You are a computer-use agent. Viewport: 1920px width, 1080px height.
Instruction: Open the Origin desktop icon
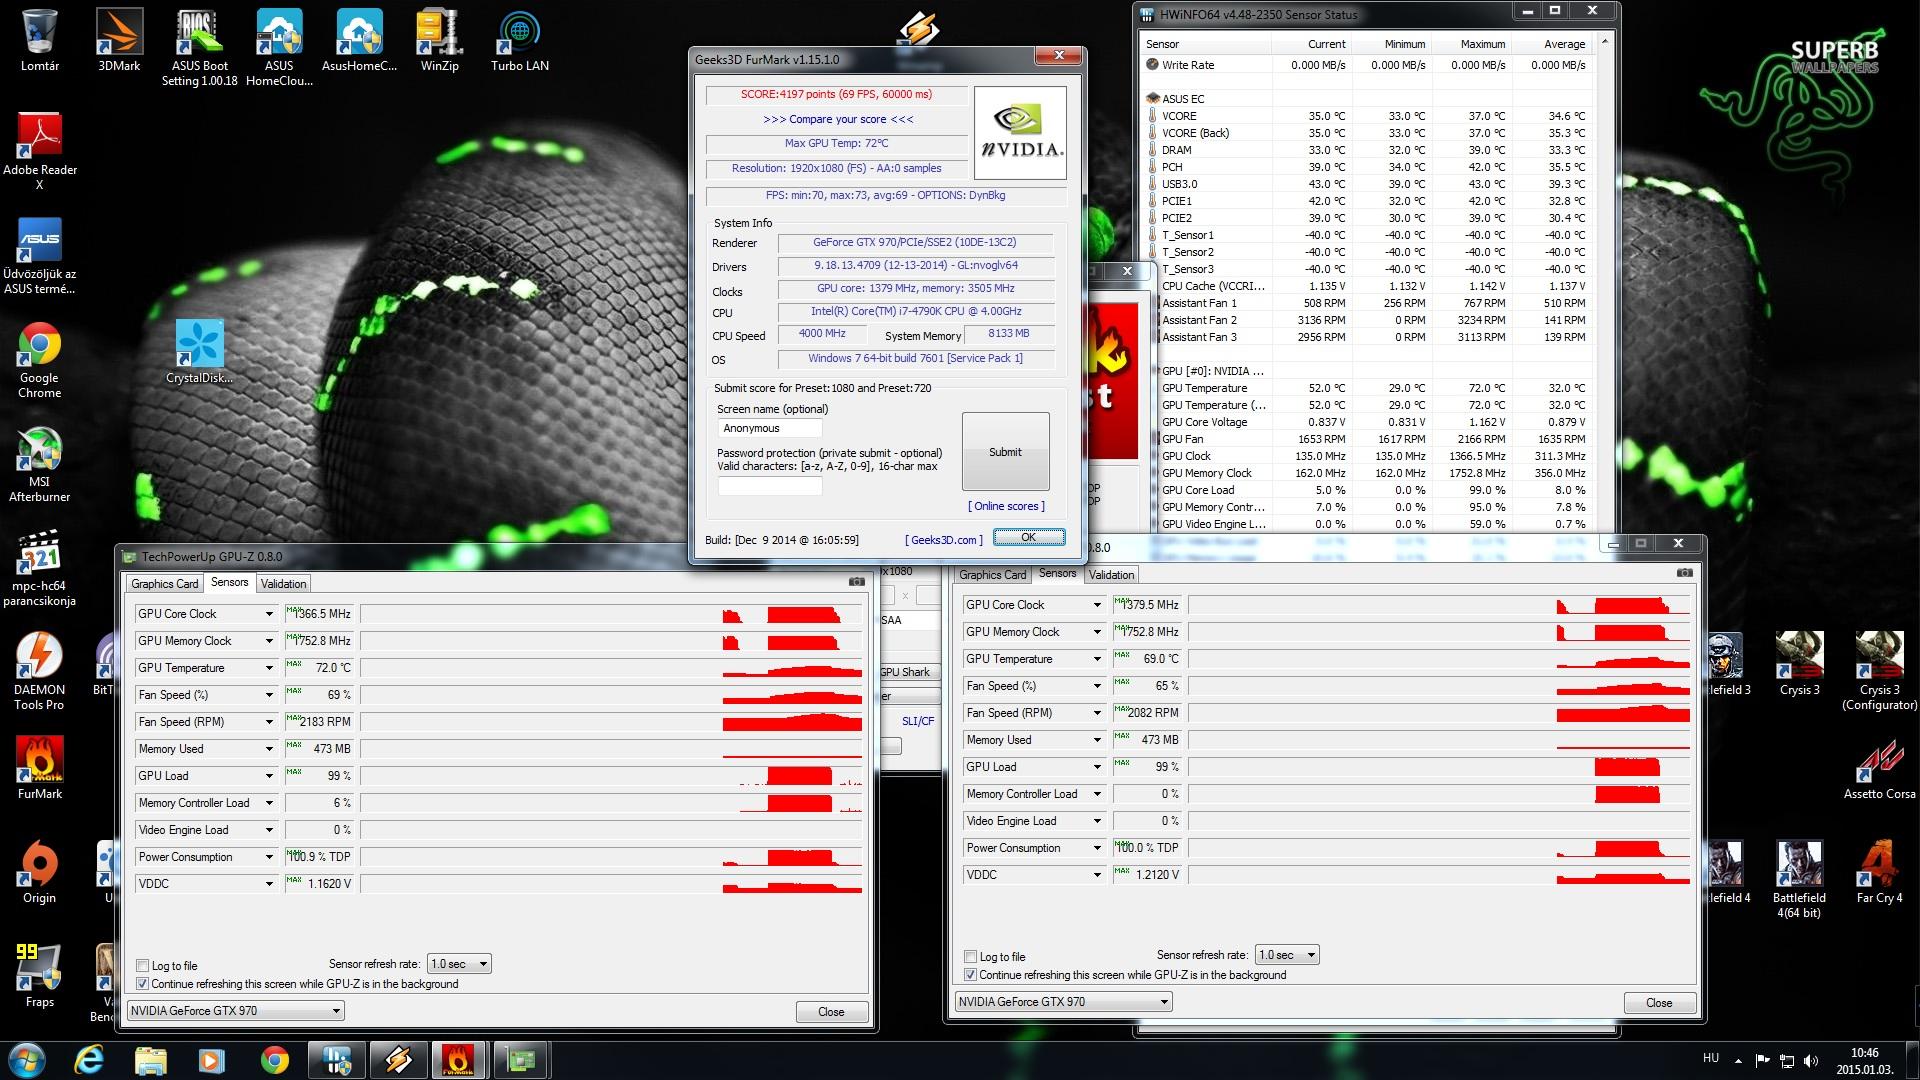(x=40, y=872)
